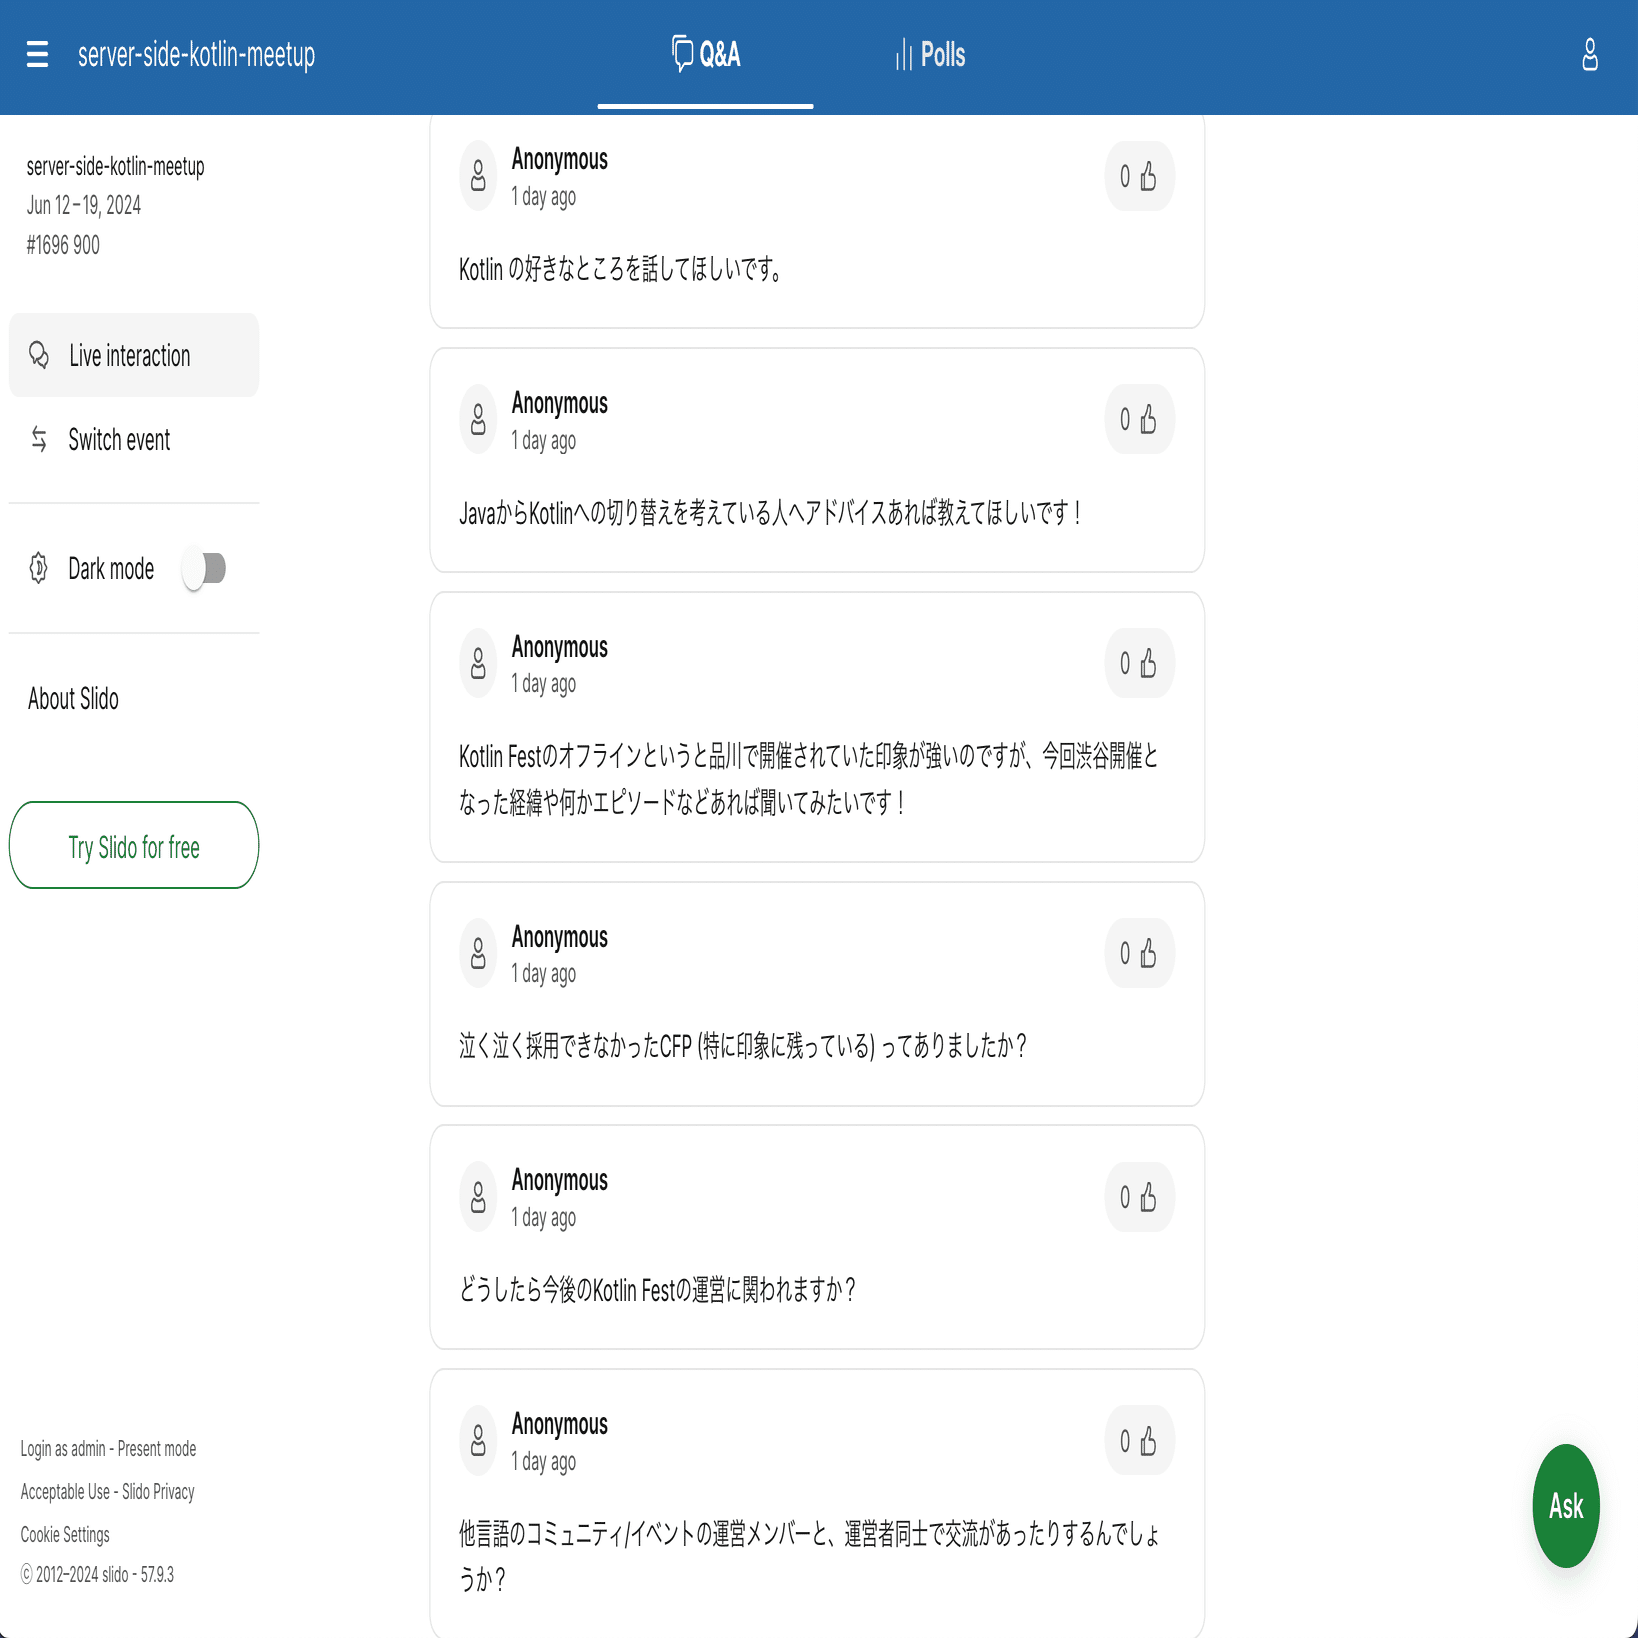Open Slido Privacy link
The width and height of the screenshot is (1638, 1638).
(x=158, y=1492)
